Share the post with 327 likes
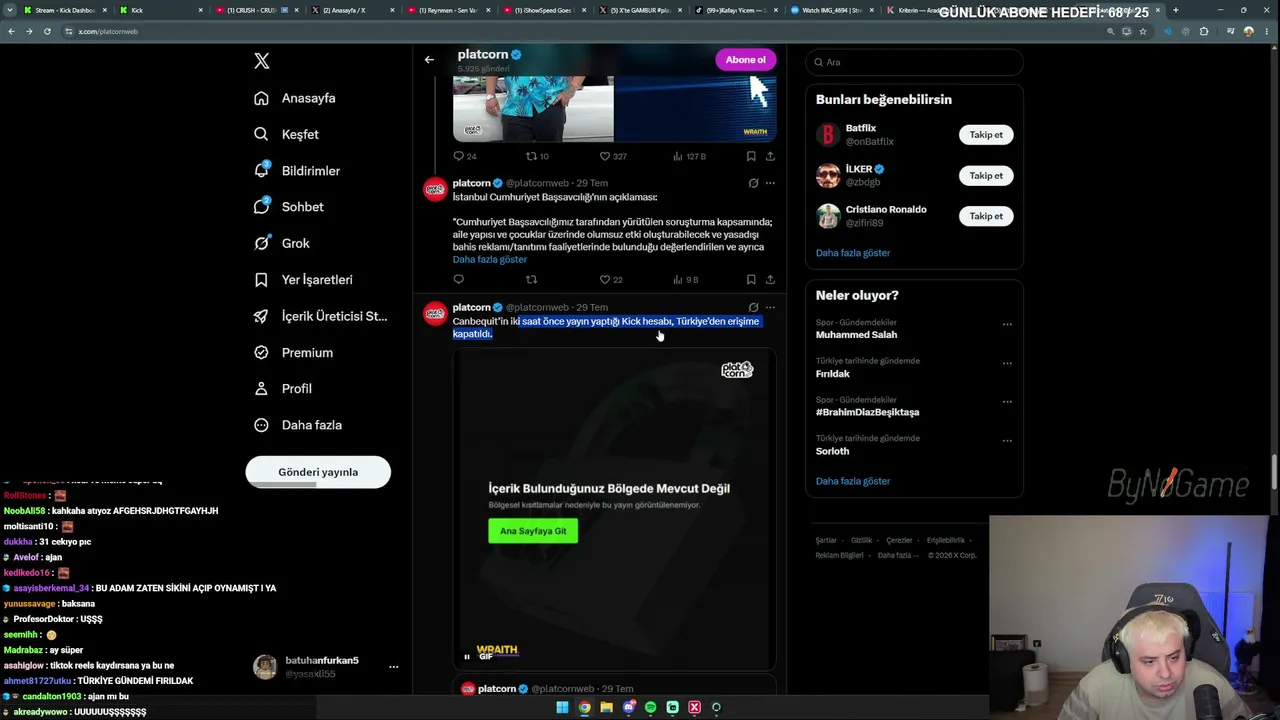Screen dimensions: 1280x720 pyautogui.click(x=770, y=156)
